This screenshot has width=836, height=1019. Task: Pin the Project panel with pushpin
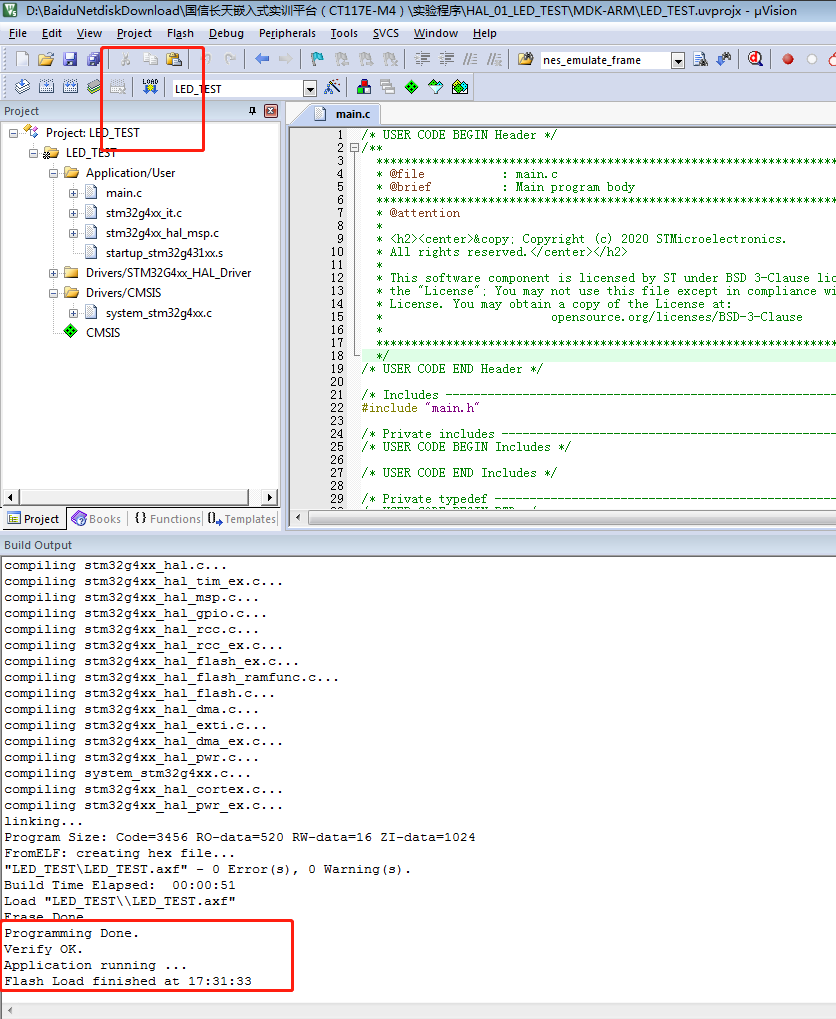(x=252, y=111)
